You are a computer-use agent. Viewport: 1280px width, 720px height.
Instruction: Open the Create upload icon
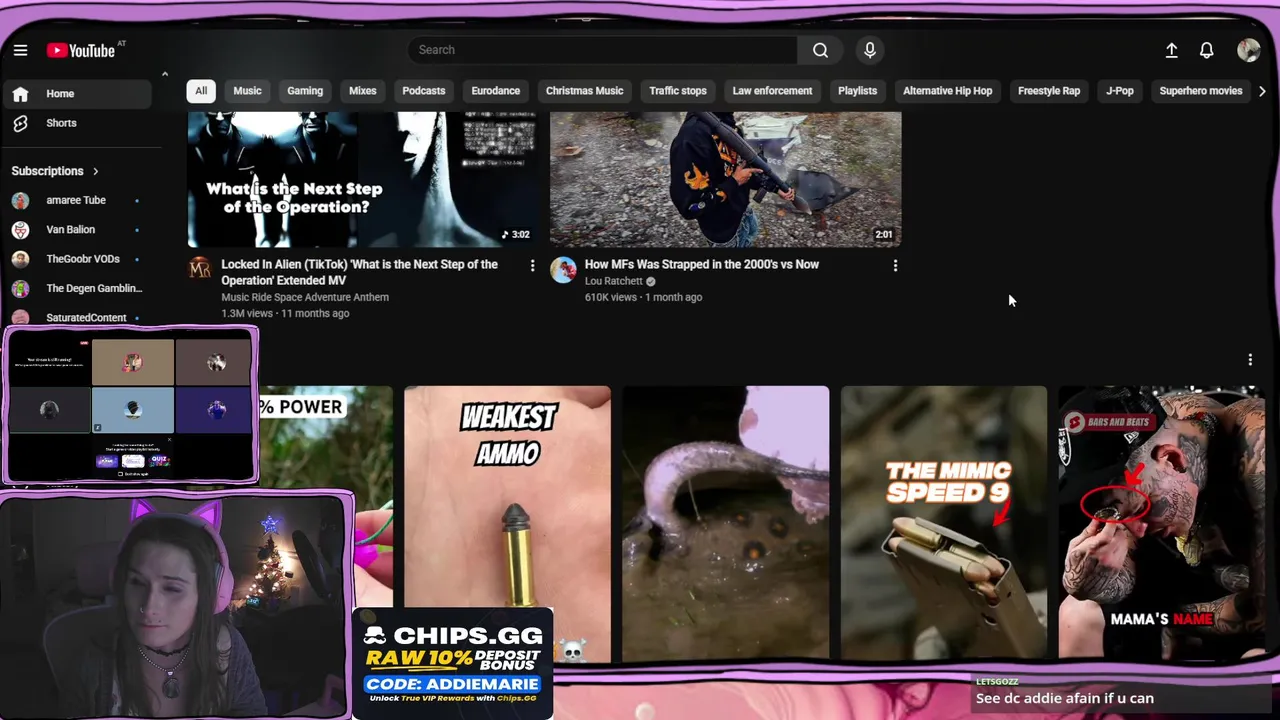tap(1171, 50)
